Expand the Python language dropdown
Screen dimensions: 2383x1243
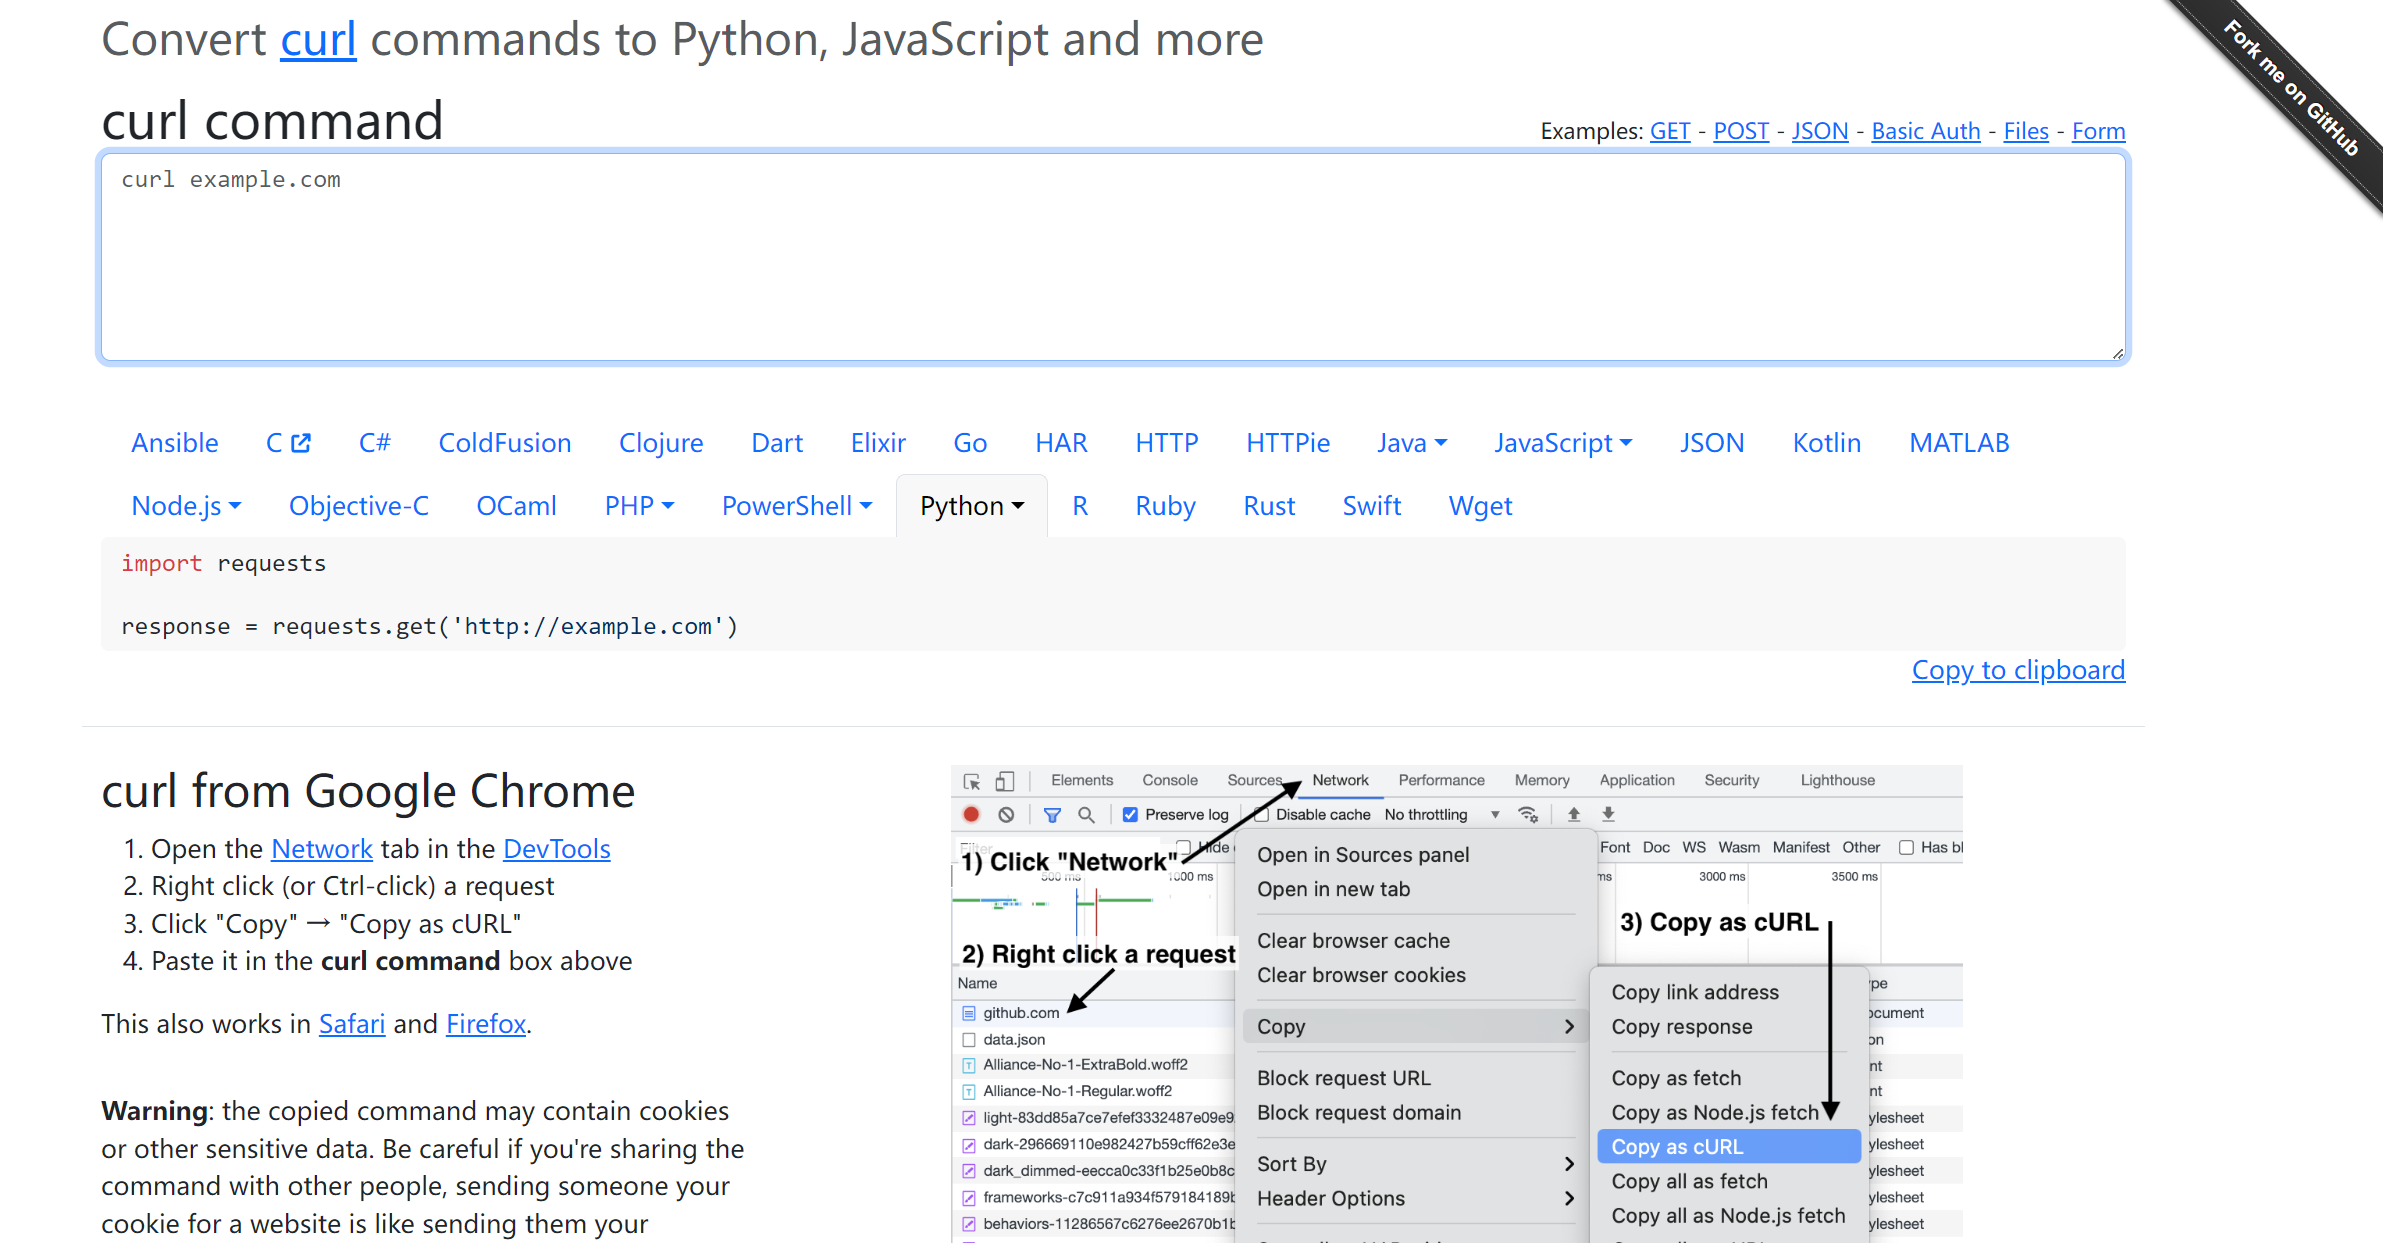(x=972, y=506)
